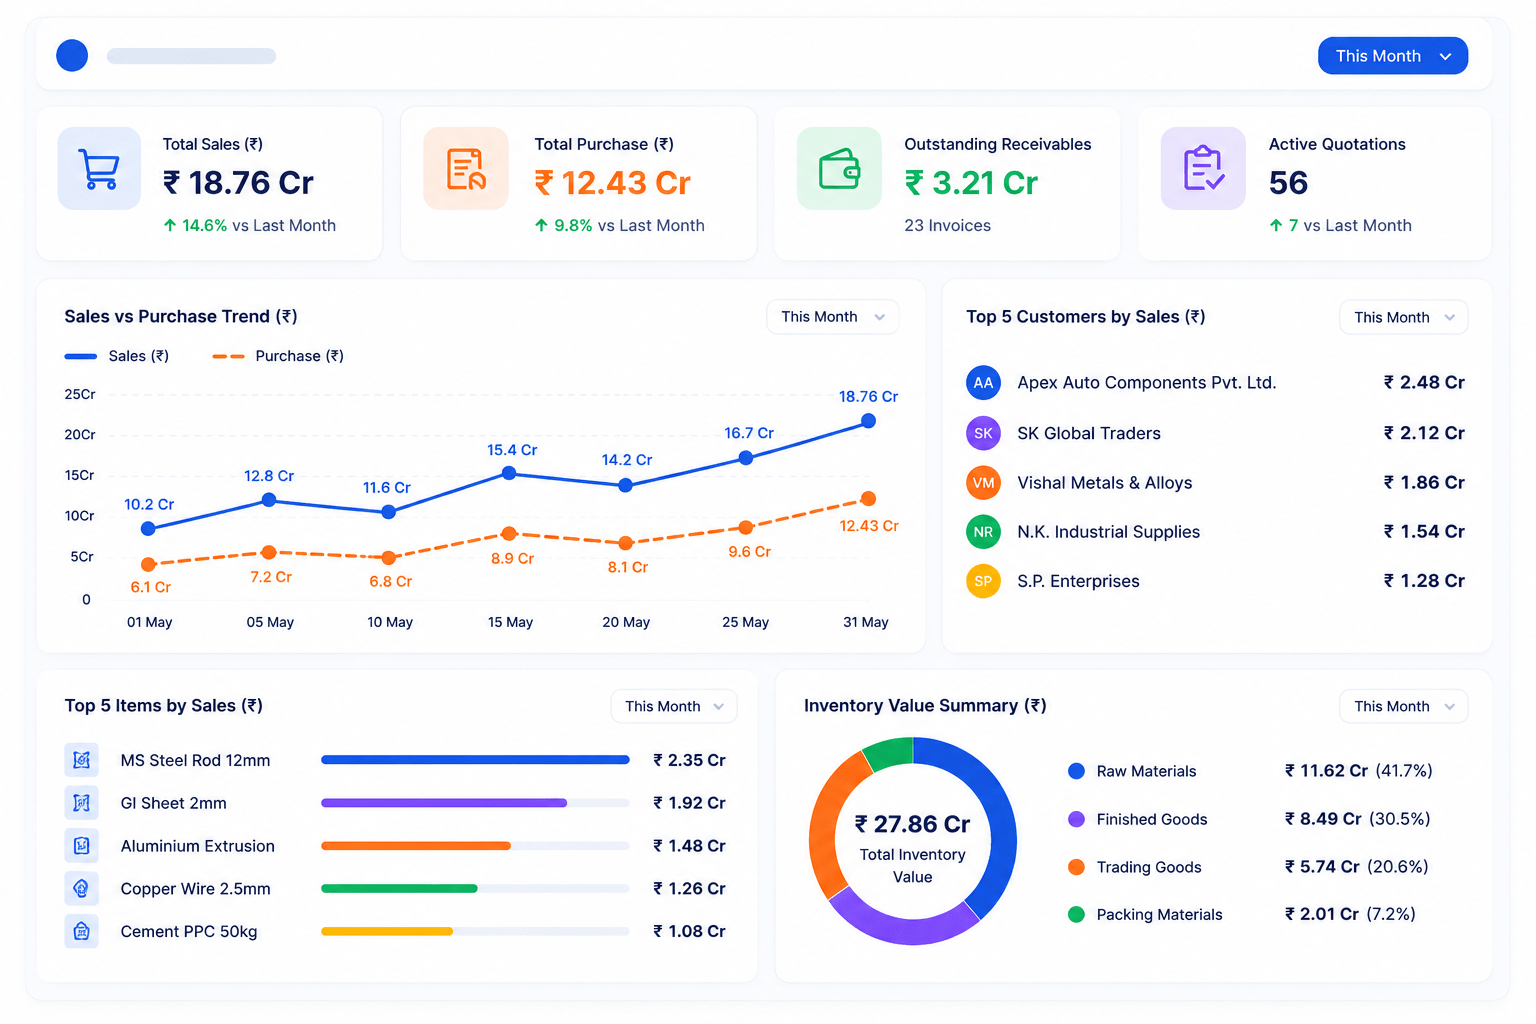Click the Cement PPC 50kg yellow progress bar
Viewport: 1536px width, 1024px height.
387,931
